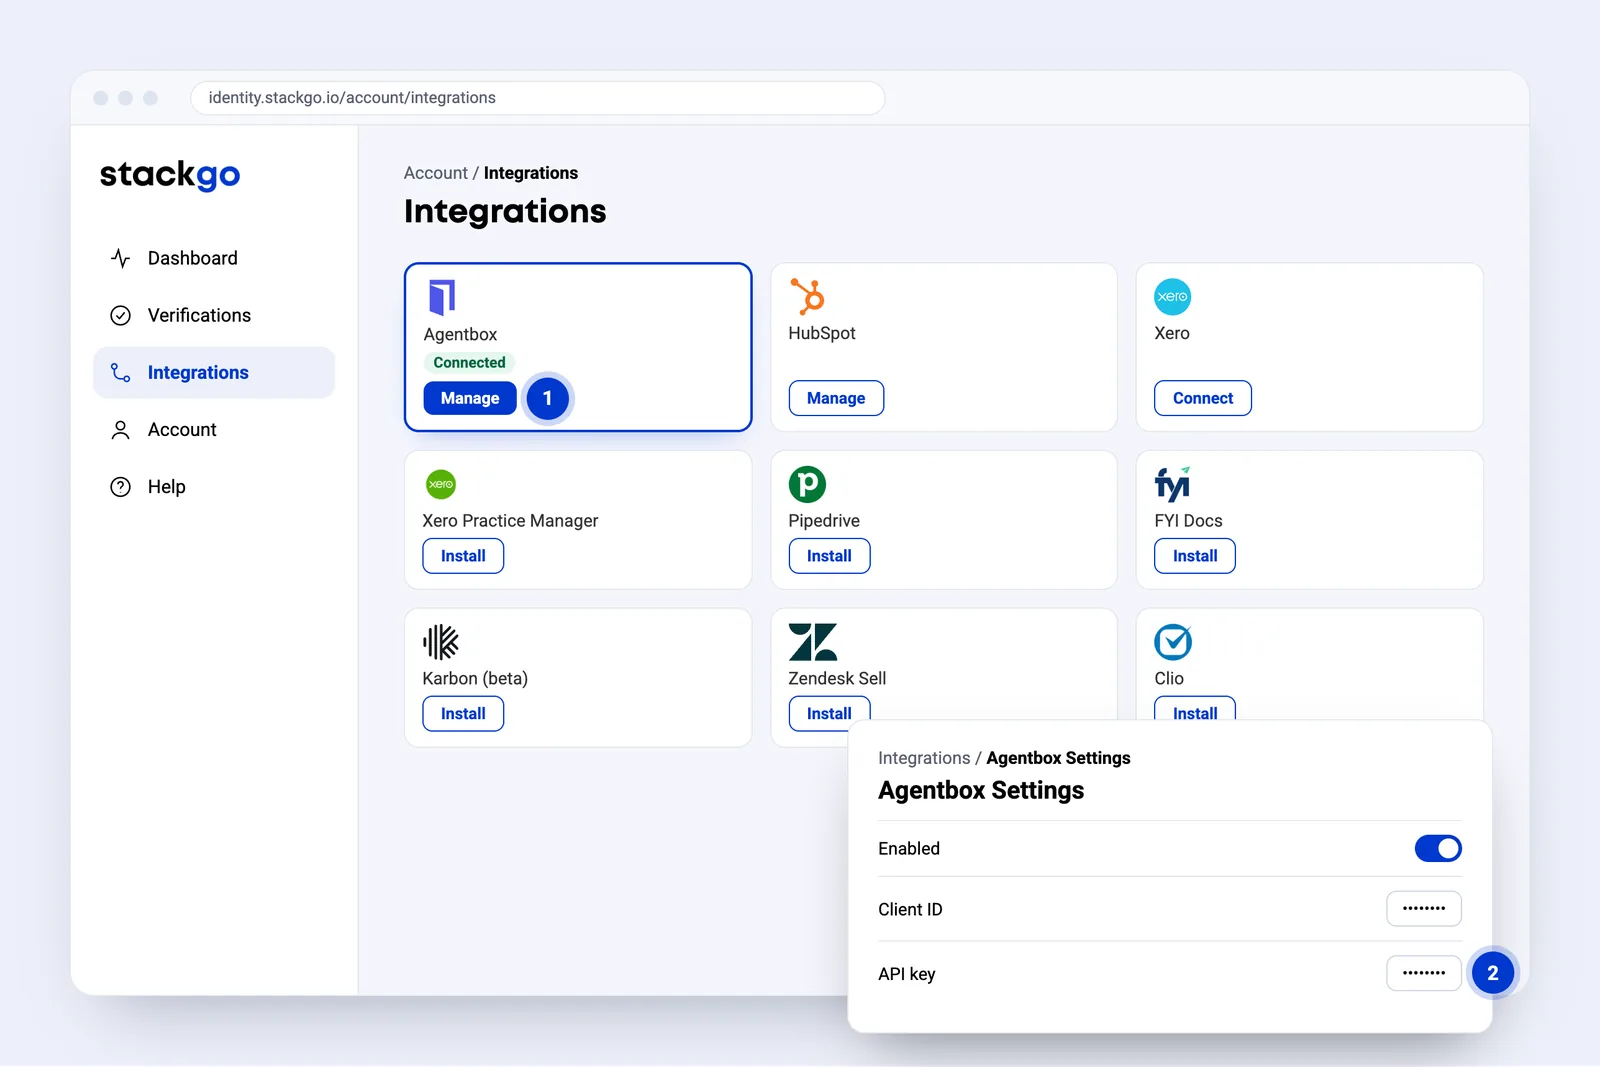Click the blue Xero logo
Image resolution: width=1600 pixels, height=1067 pixels.
[1172, 297]
